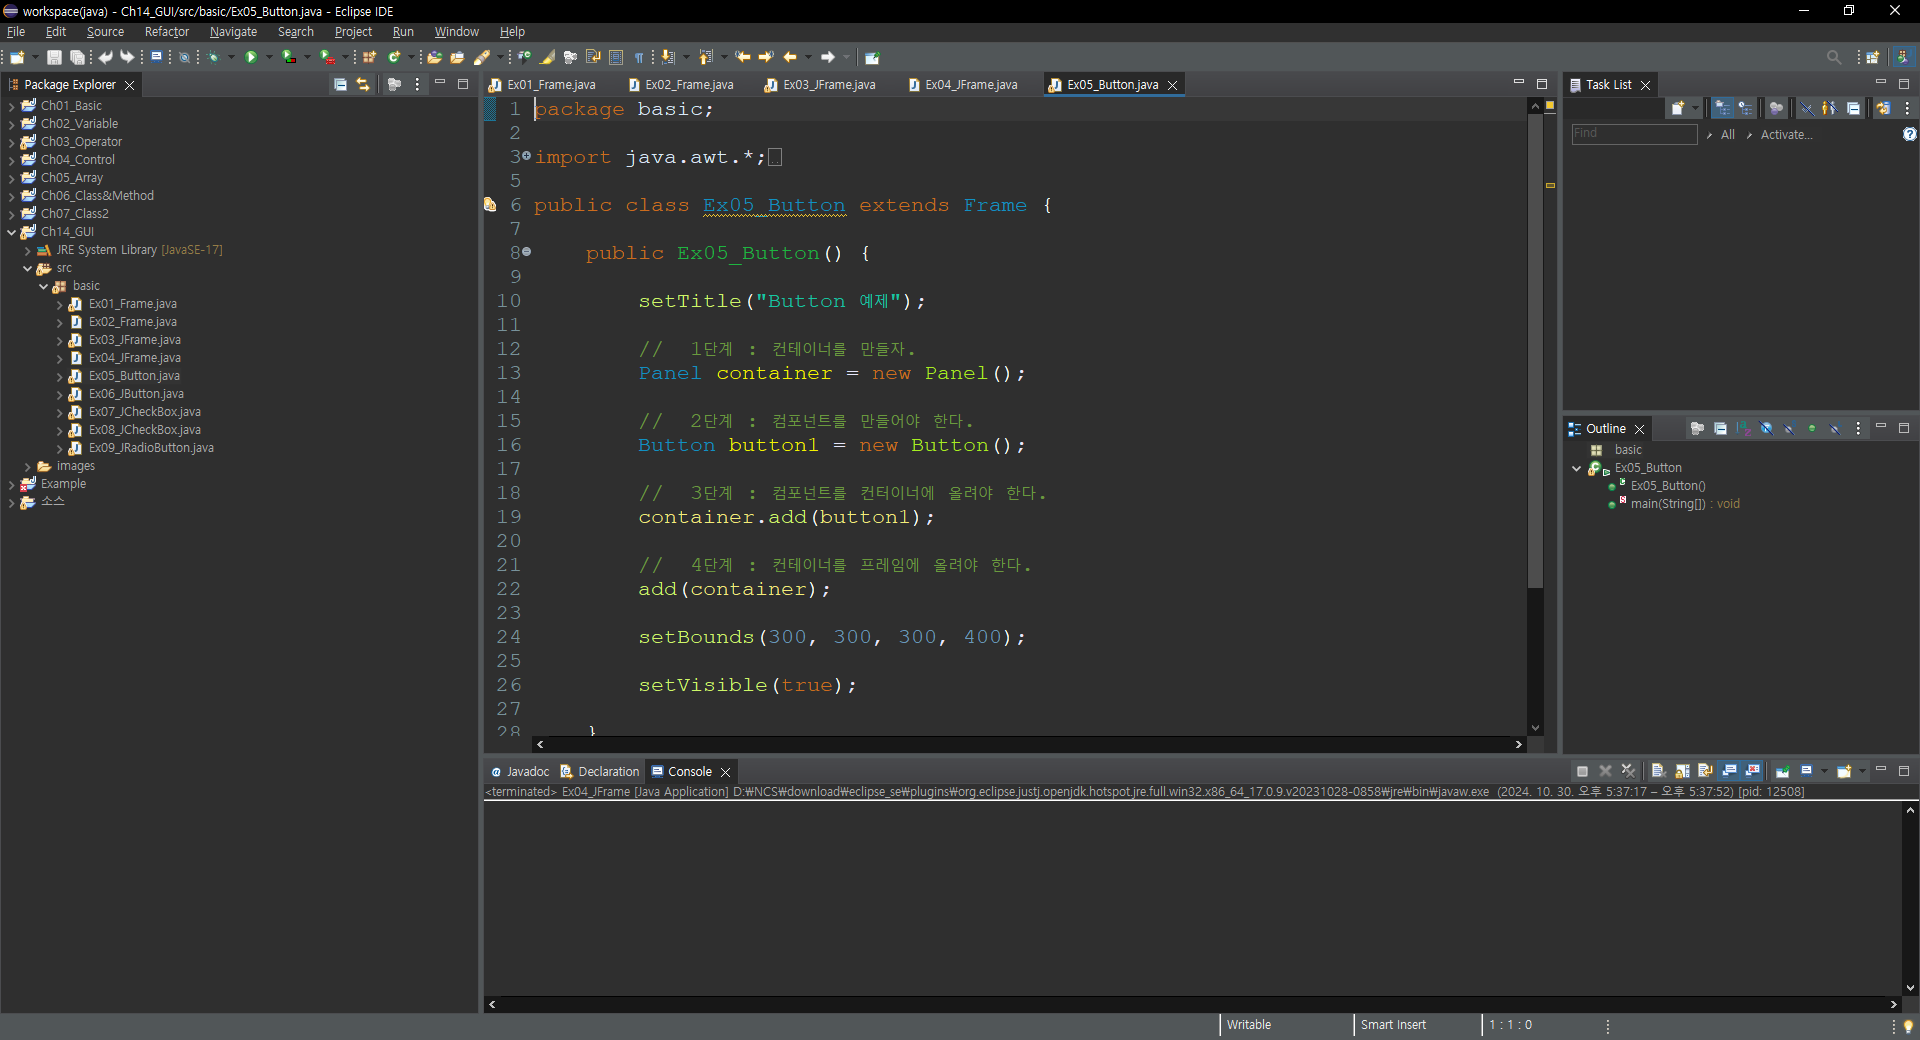The height and width of the screenshot is (1040, 1920).
Task: Switch to the Declaration tab
Action: 600,771
